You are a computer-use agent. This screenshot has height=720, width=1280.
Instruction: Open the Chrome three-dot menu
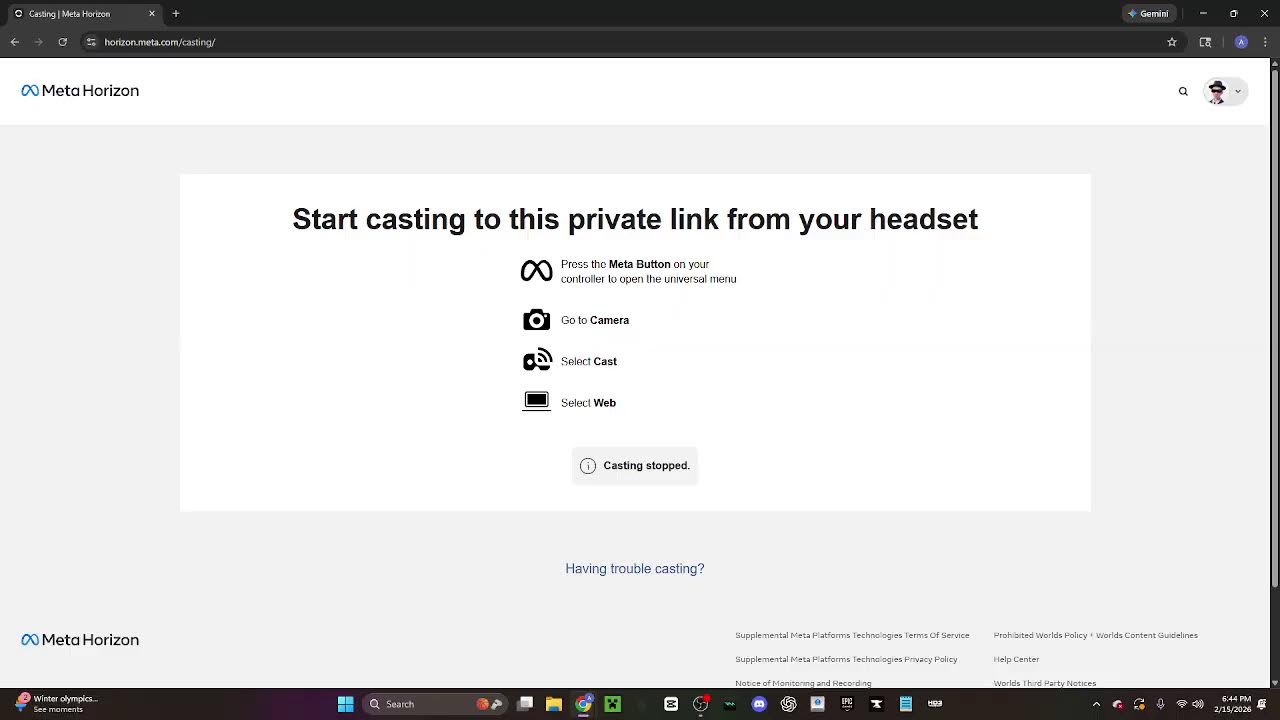[1265, 42]
